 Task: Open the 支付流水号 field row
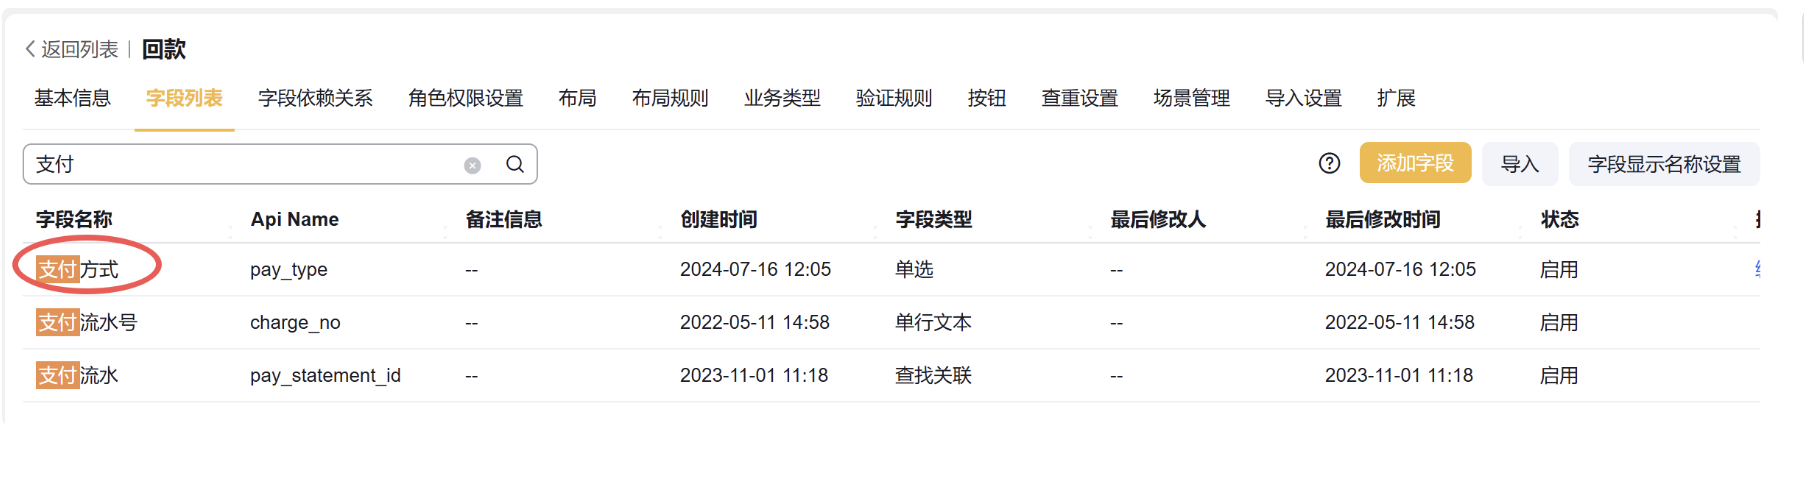point(87,322)
